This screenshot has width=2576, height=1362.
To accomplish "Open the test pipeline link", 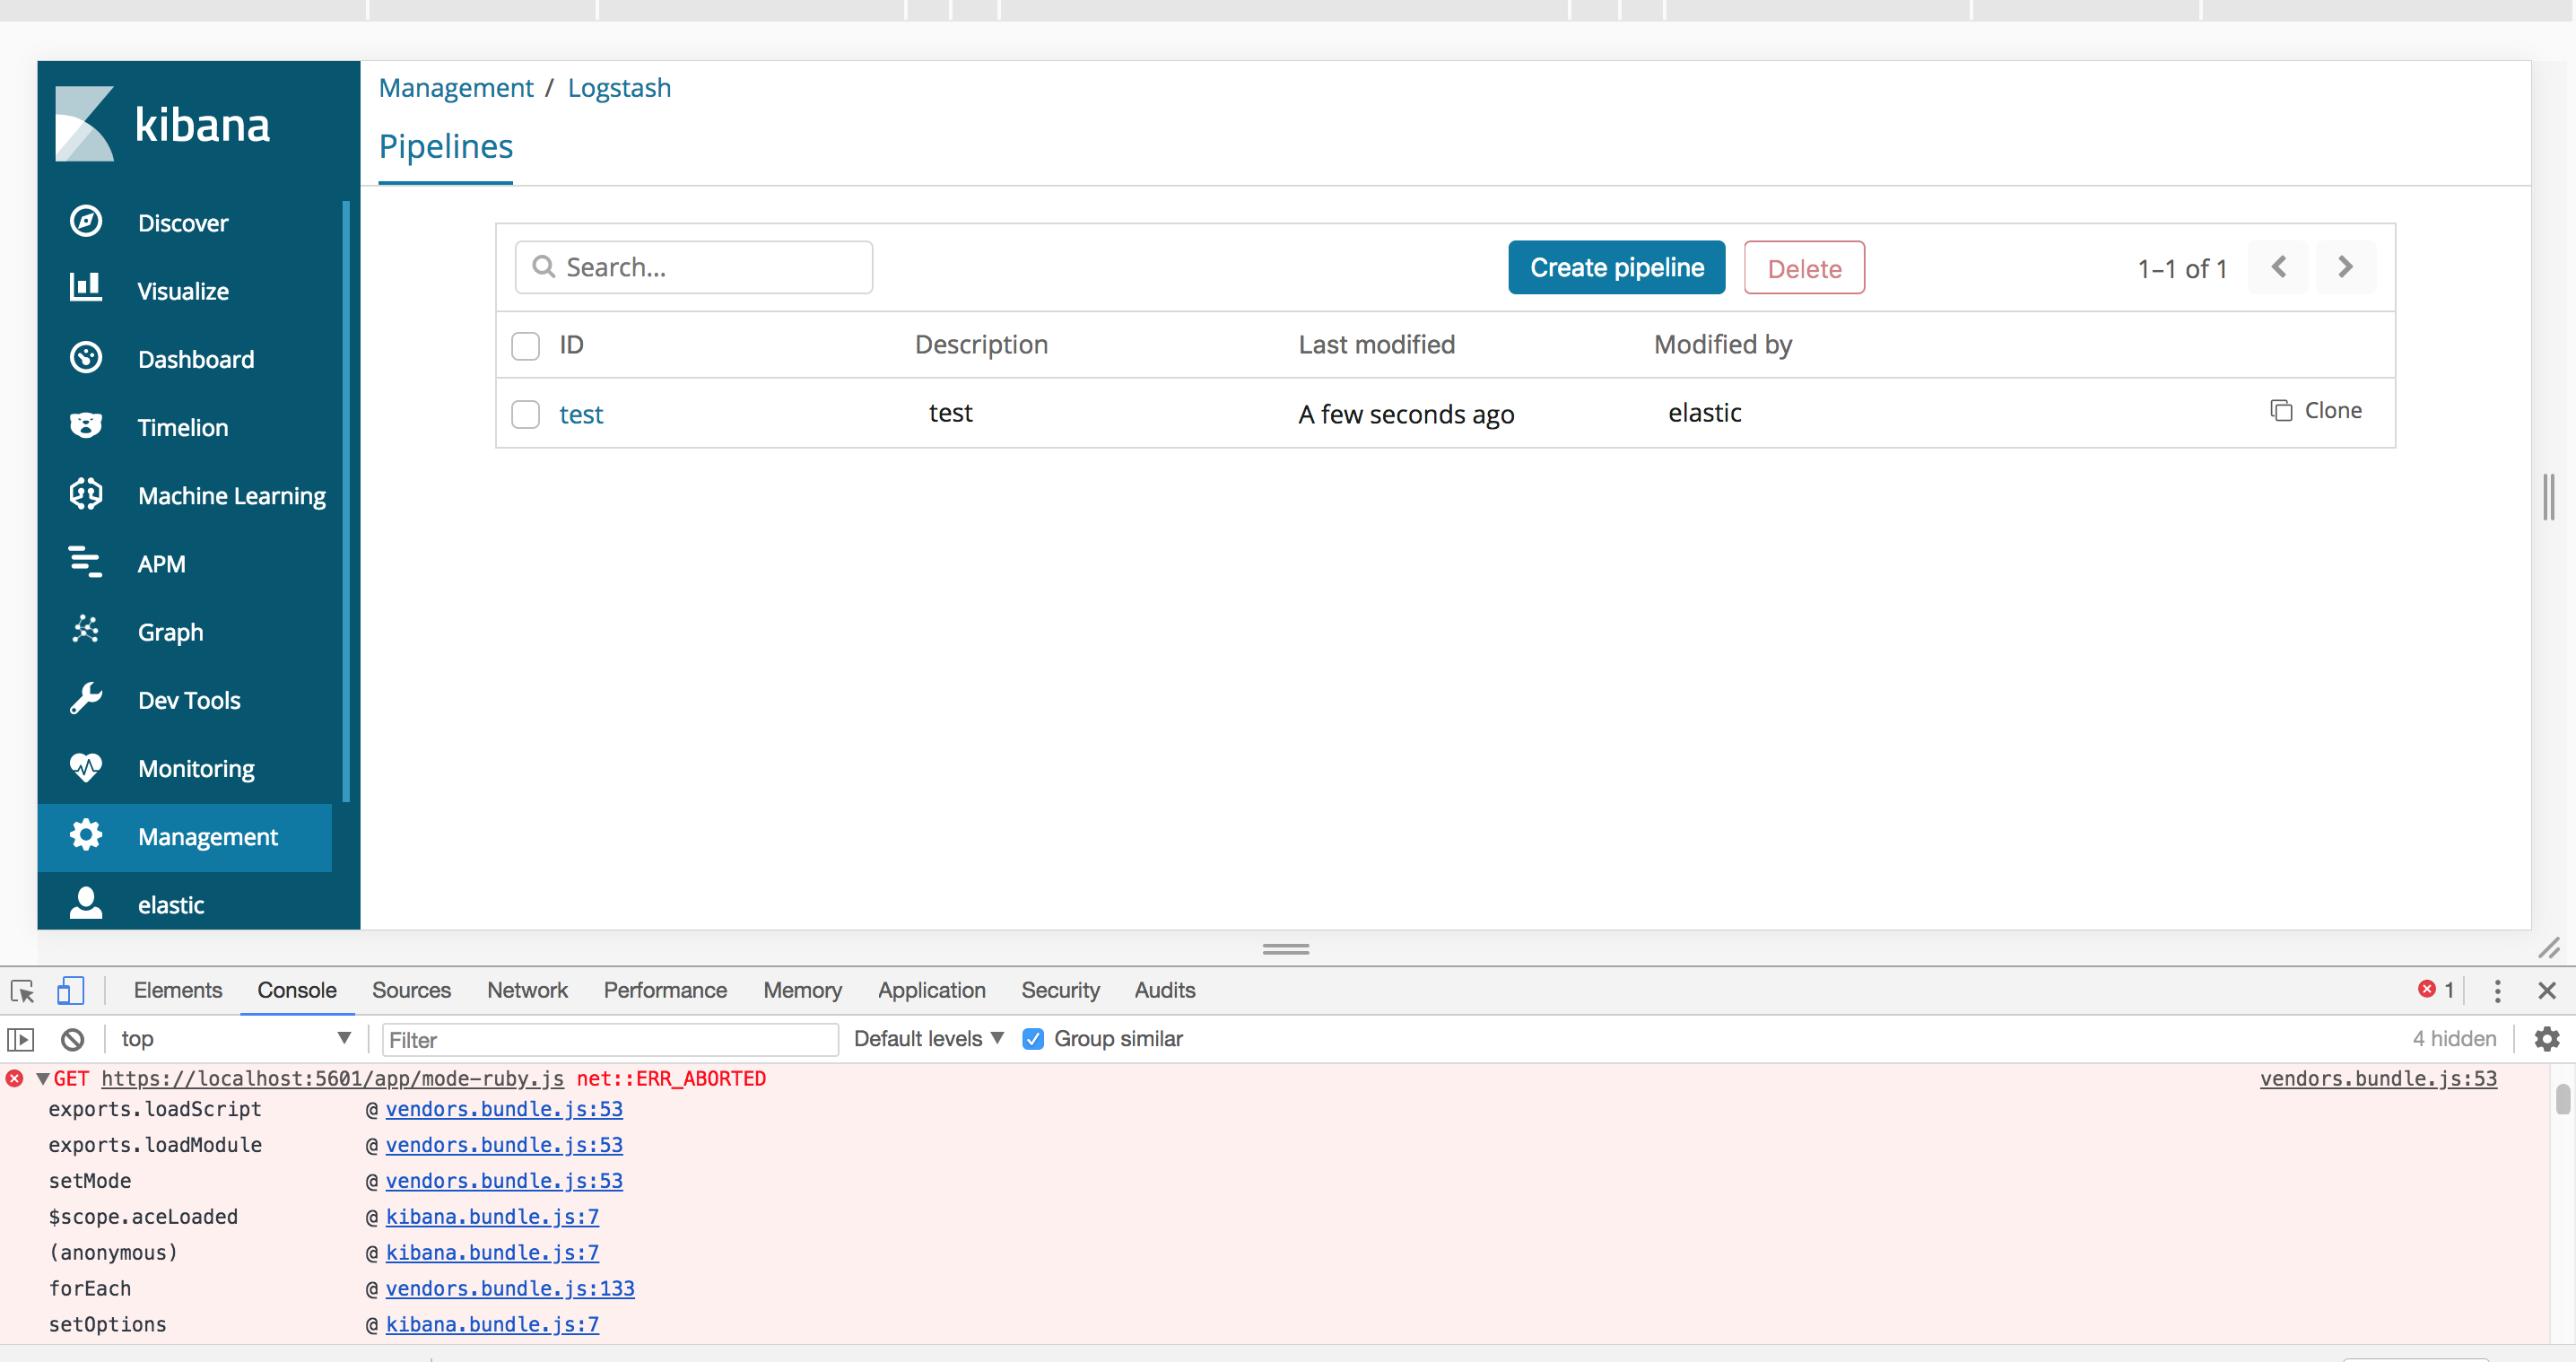I will tap(581, 413).
